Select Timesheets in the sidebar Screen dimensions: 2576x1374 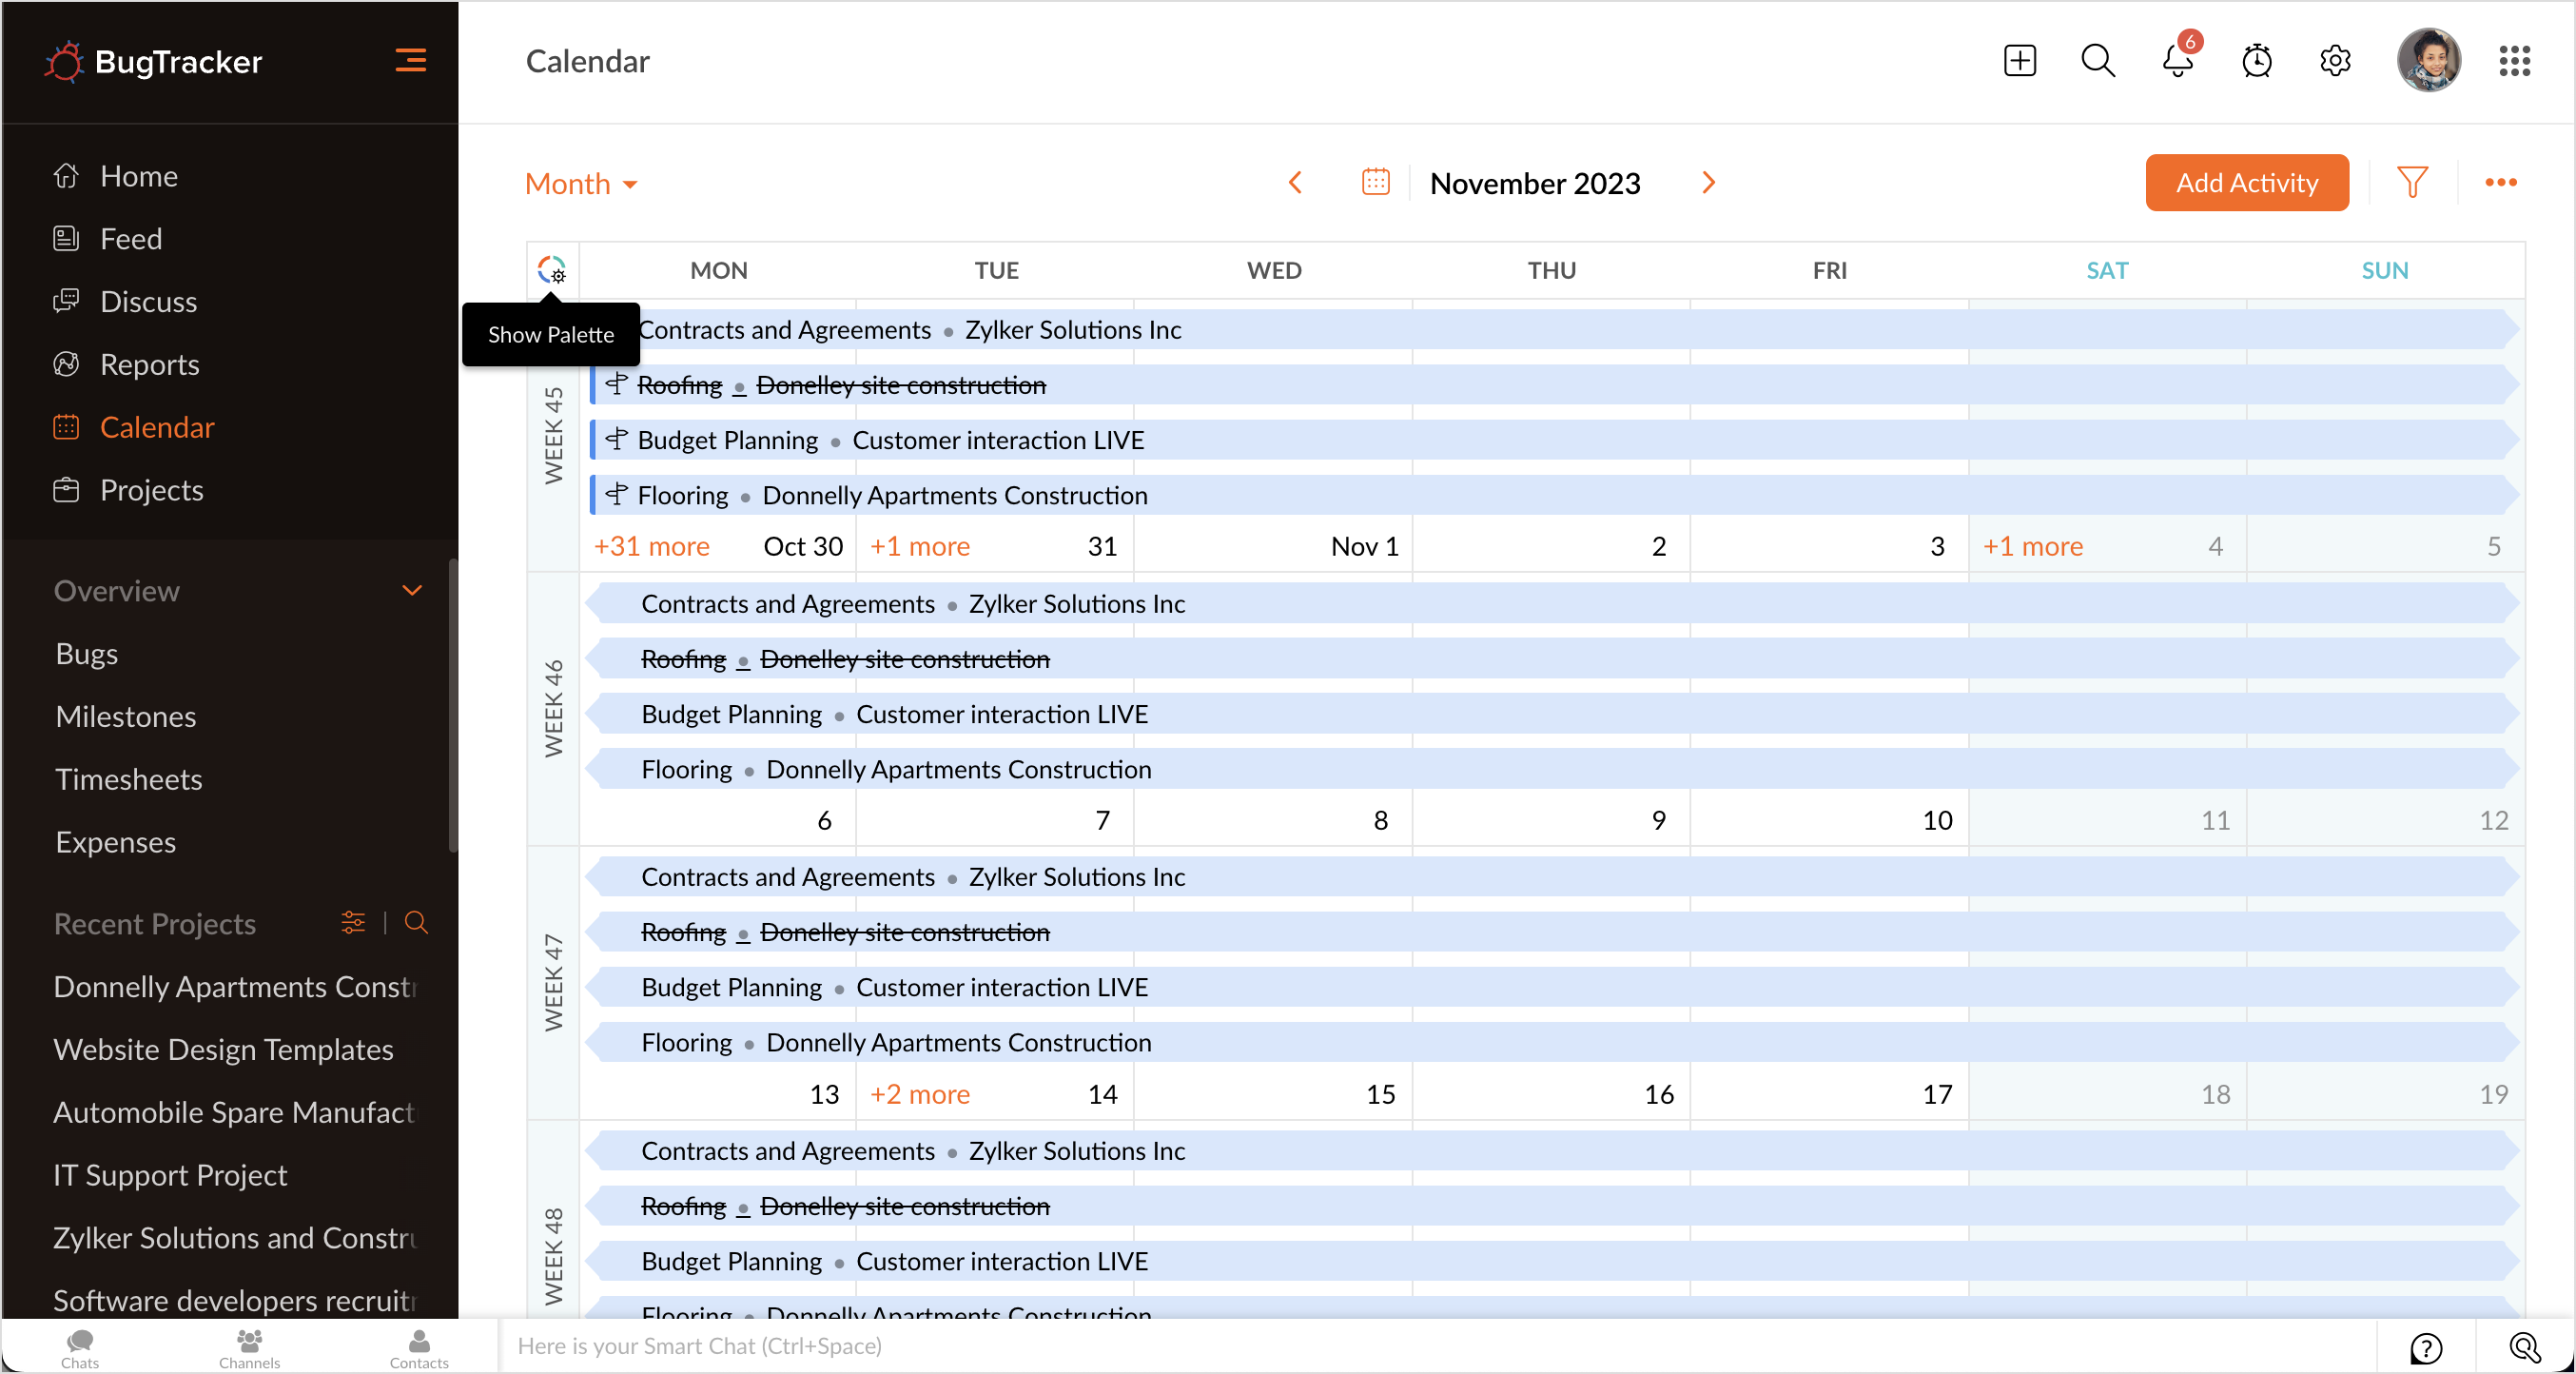tap(129, 779)
